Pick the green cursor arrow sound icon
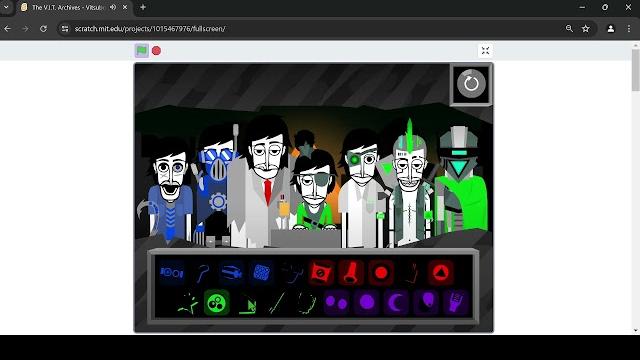640x360 pixels. pyautogui.click(x=247, y=303)
